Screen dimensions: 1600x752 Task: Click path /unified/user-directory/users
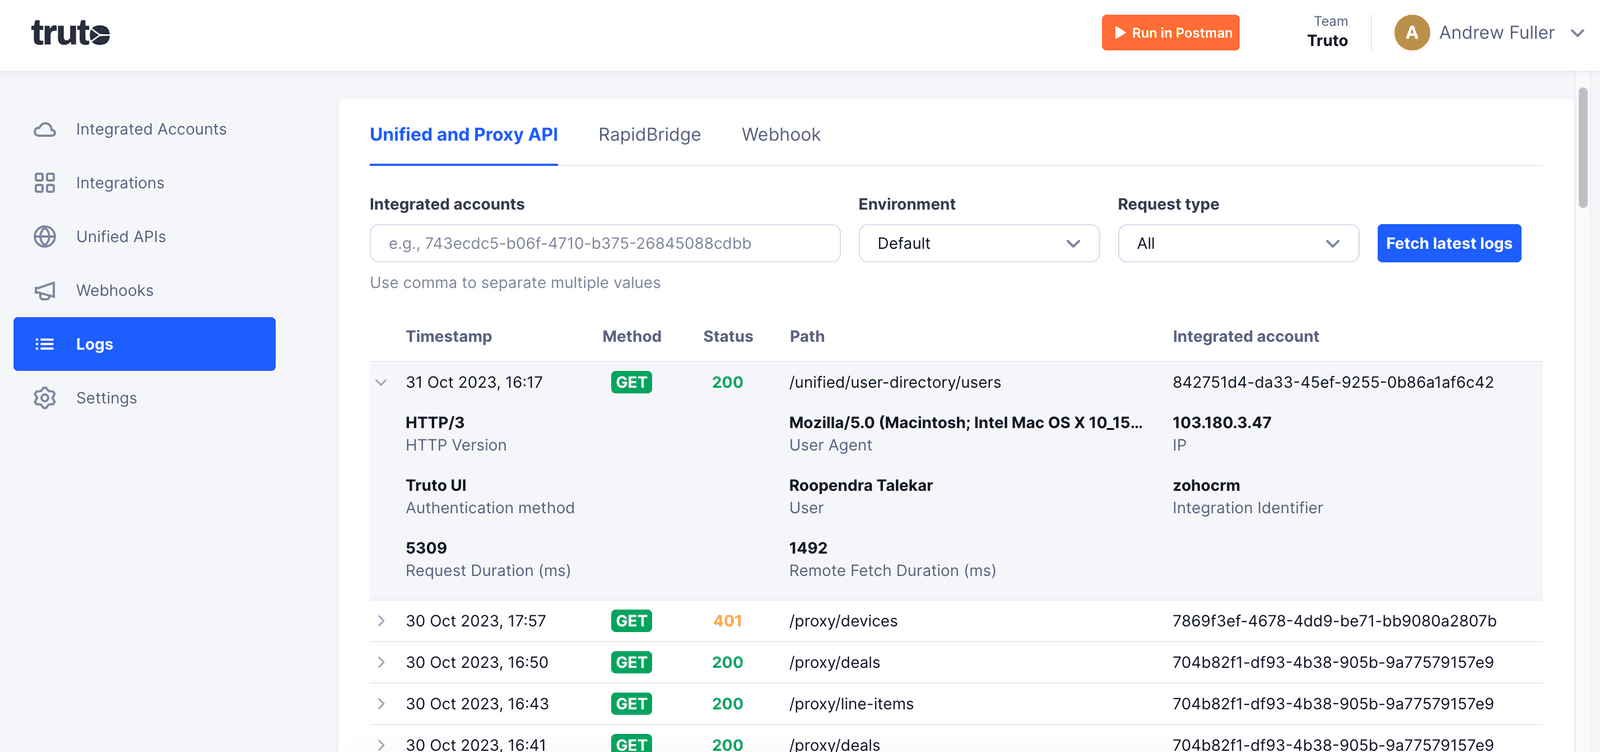(x=895, y=383)
